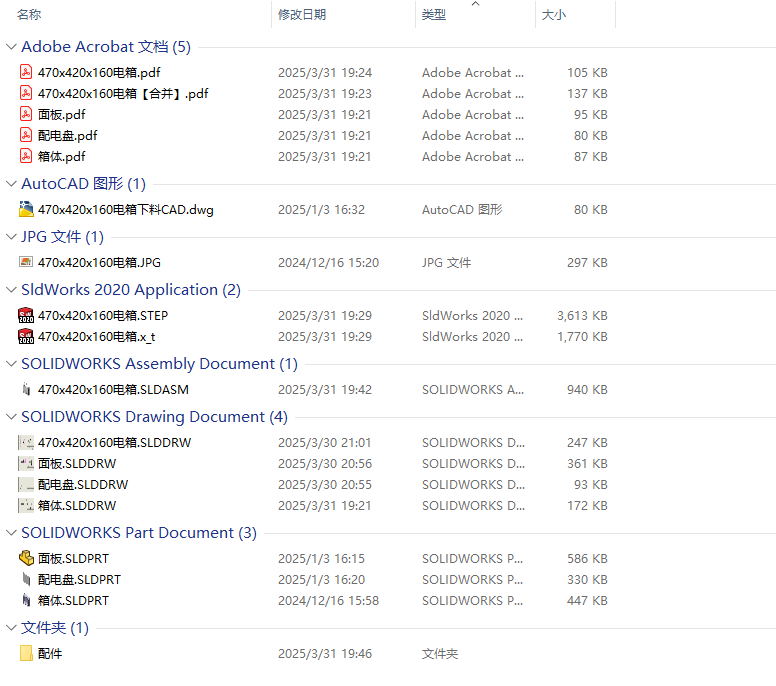Select file name 配电盘.pdf
Screen dimensions: 776x686
coord(68,136)
